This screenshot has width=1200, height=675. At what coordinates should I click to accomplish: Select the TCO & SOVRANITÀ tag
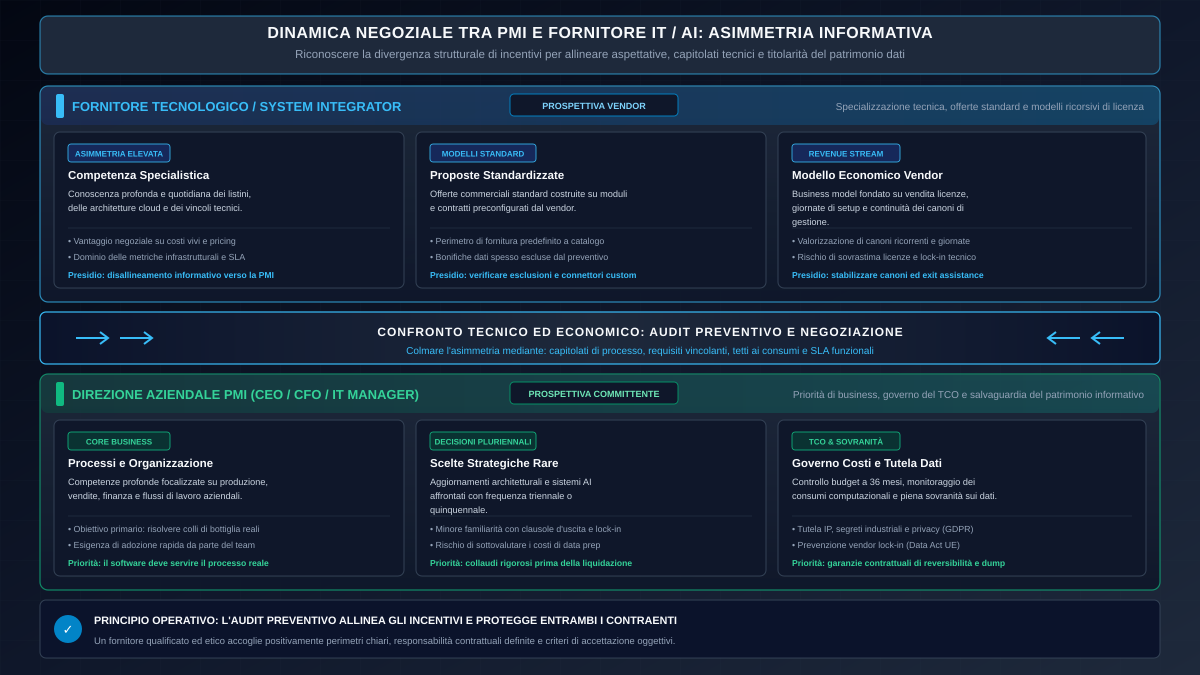[x=846, y=441]
